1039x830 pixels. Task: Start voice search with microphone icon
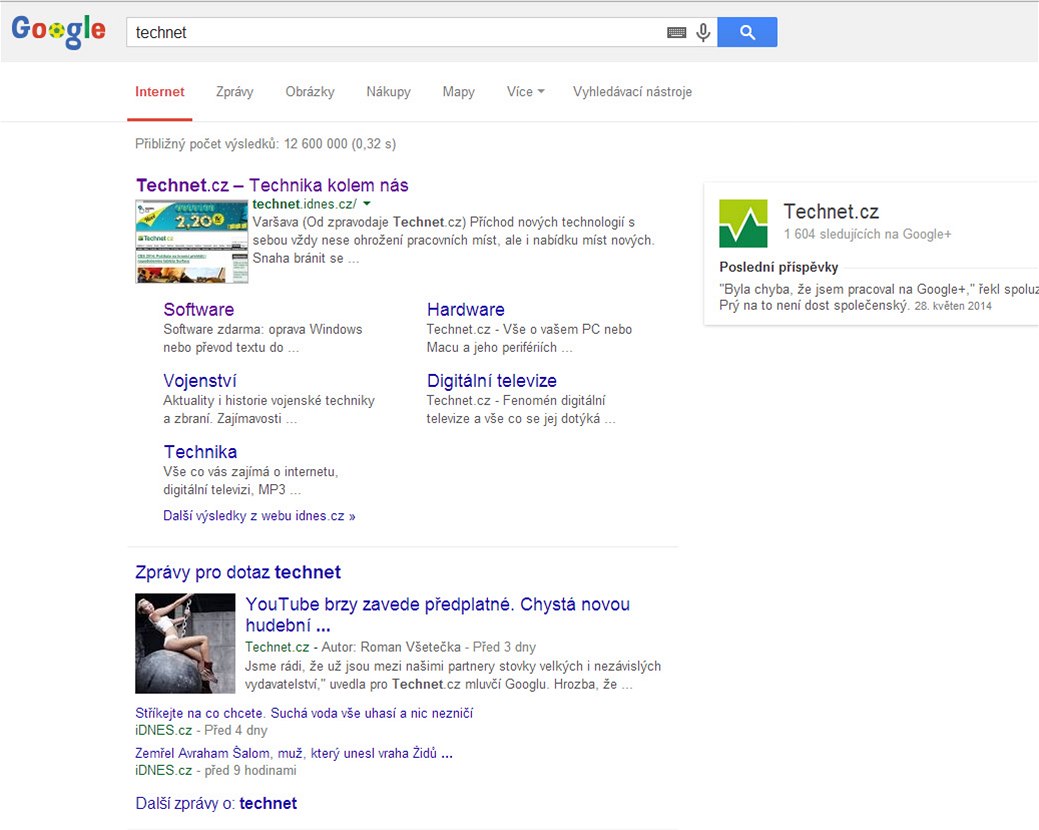[x=703, y=33]
